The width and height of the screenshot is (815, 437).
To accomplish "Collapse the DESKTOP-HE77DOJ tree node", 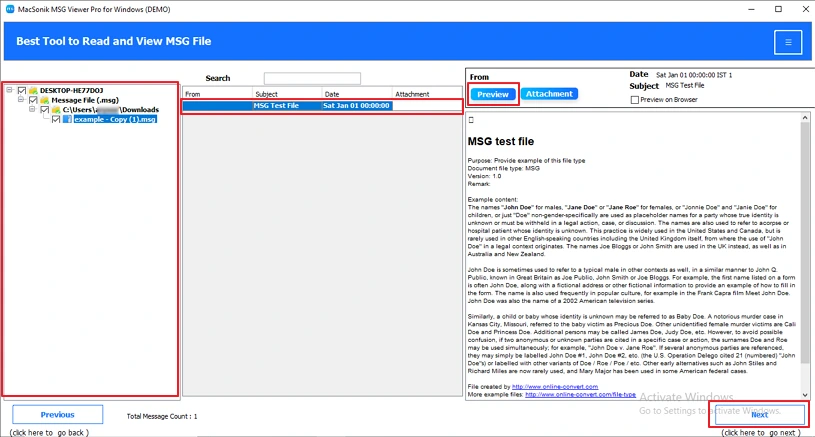I will [9, 90].
